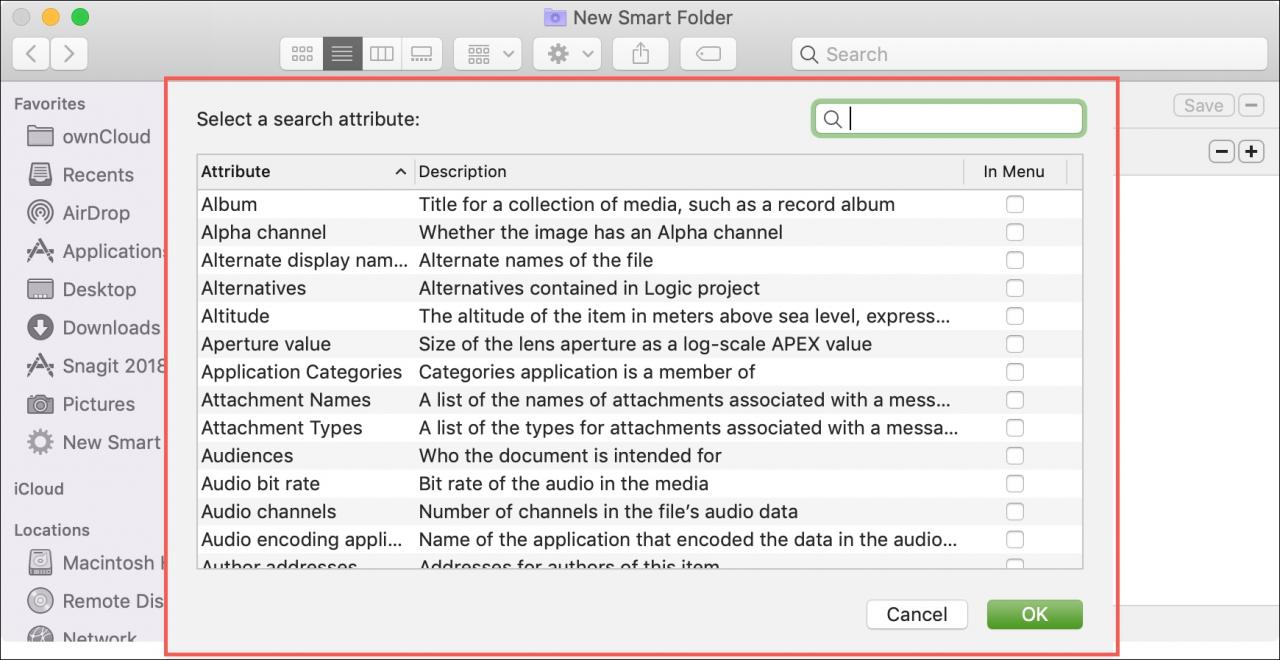Enable In Menu for Audio encoding application
This screenshot has height=660, width=1280.
[x=1015, y=540]
